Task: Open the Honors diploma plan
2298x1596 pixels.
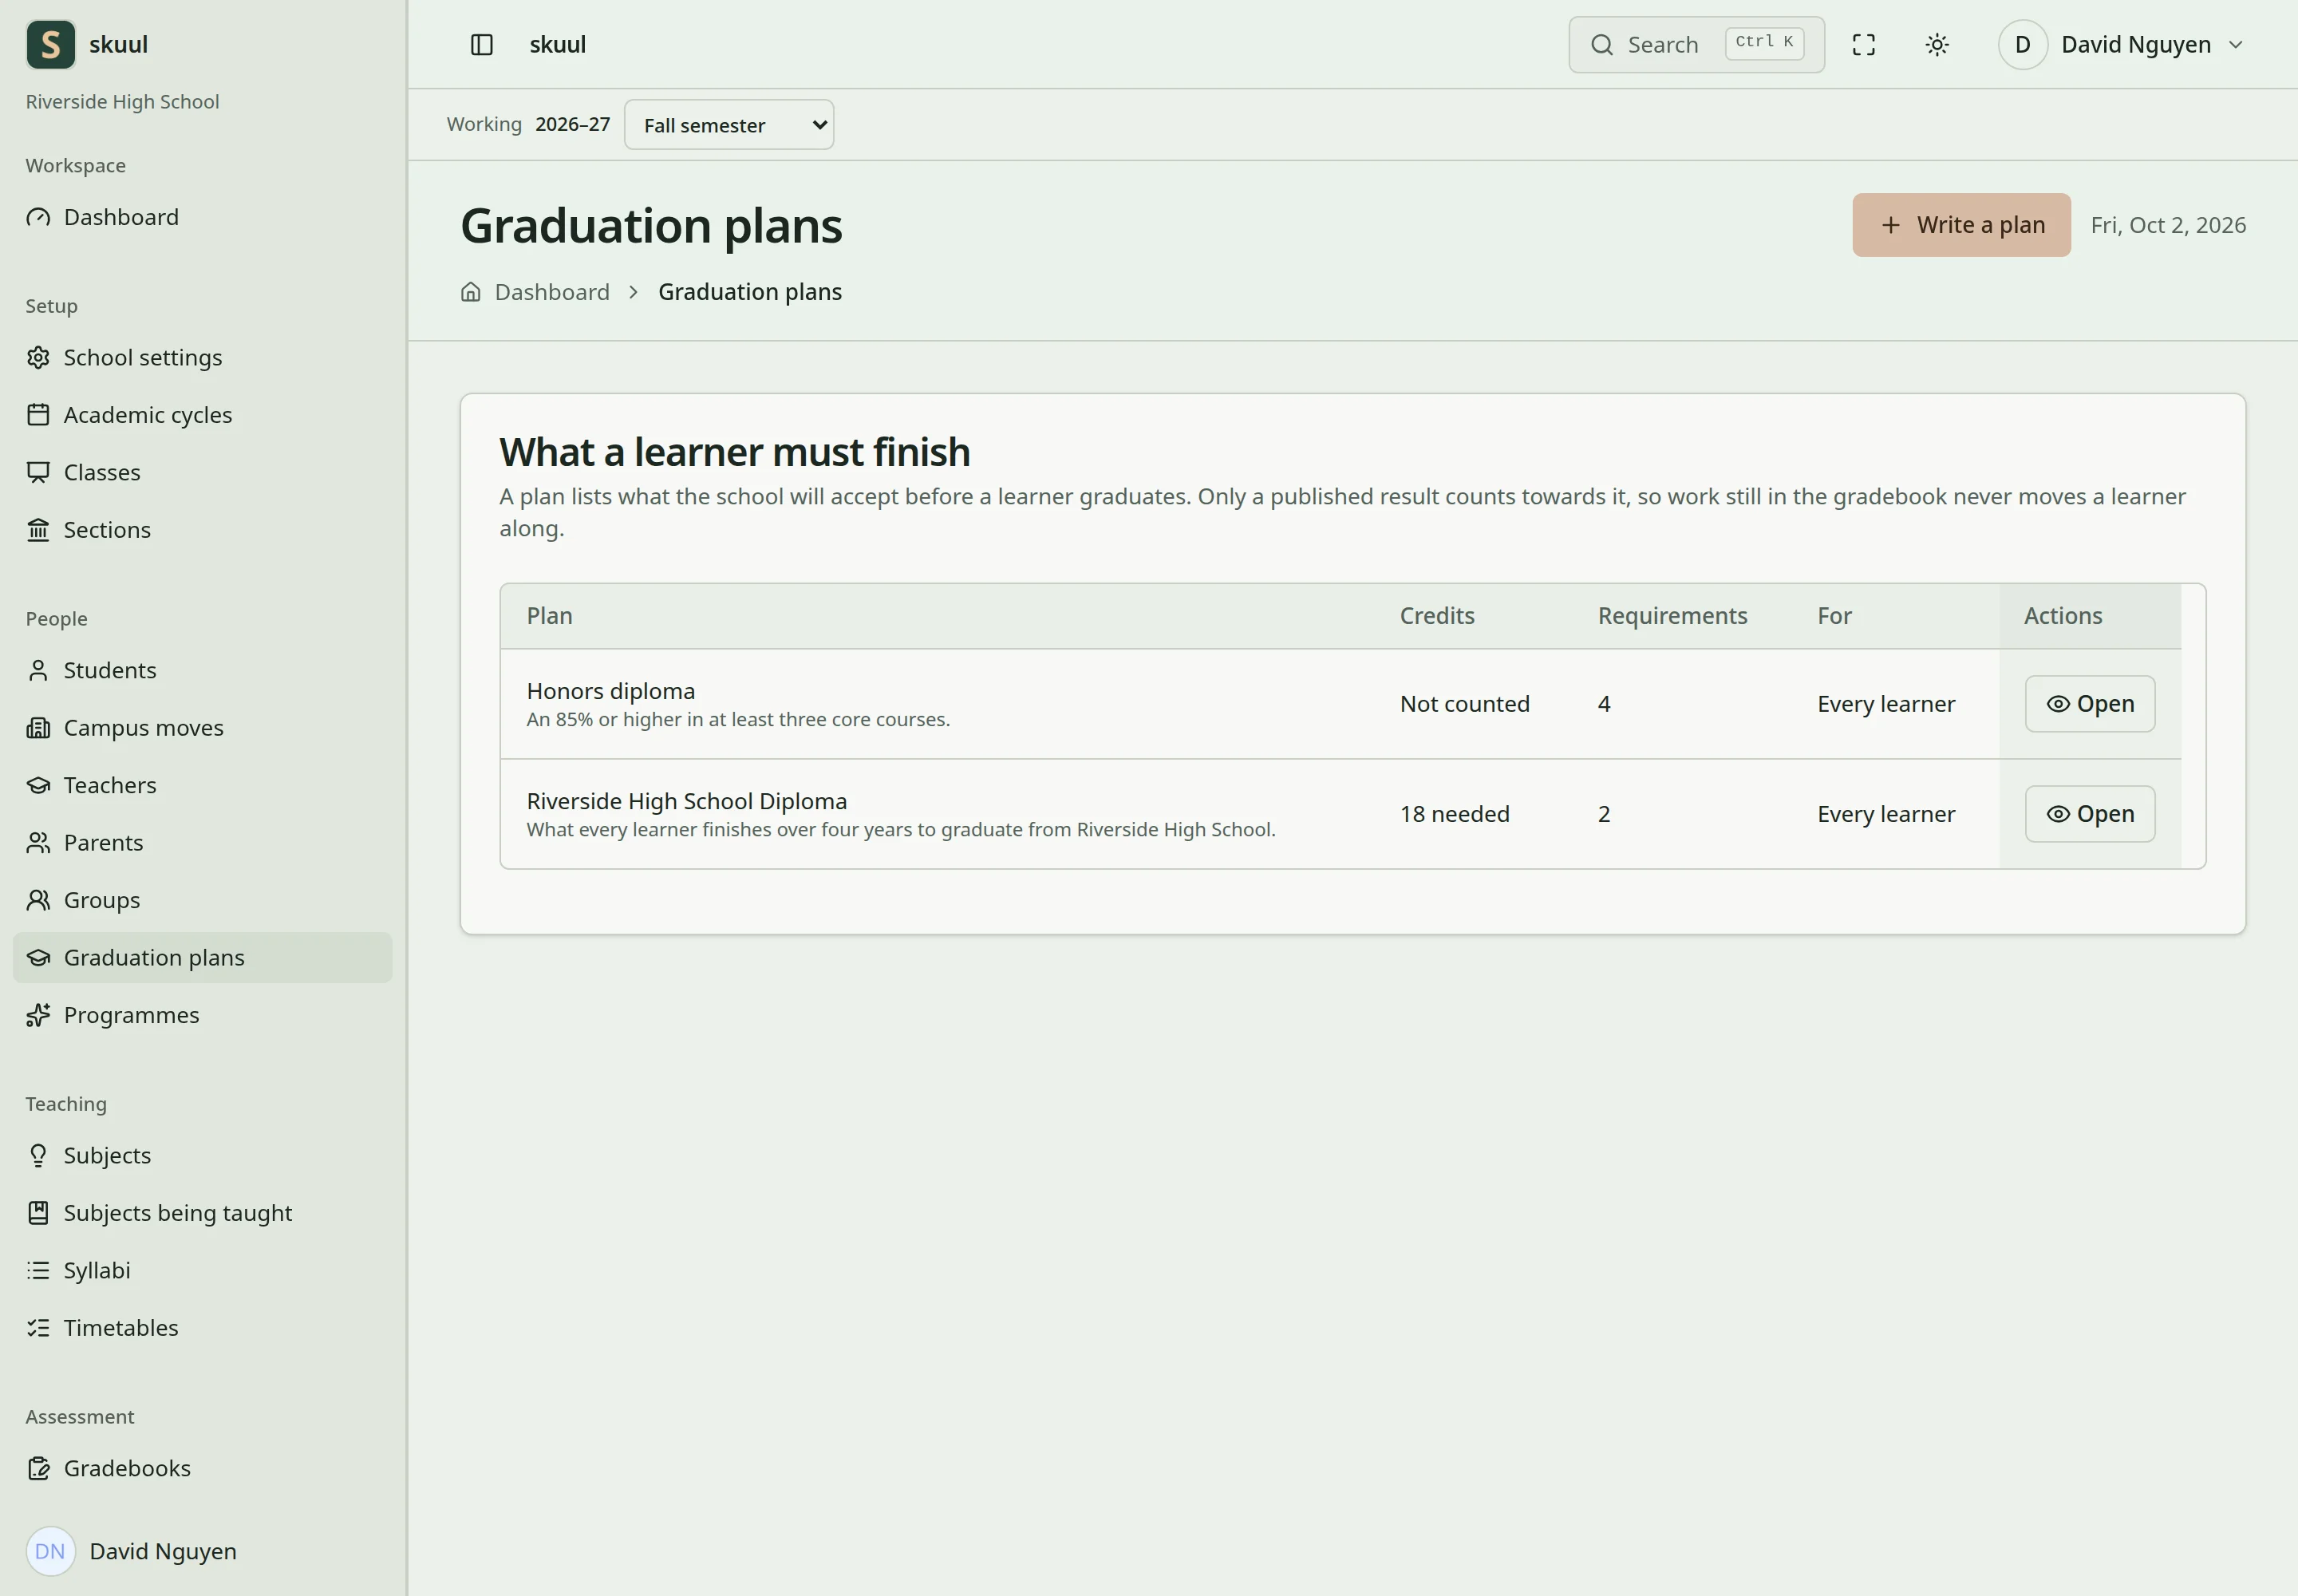Action: click(x=2090, y=704)
